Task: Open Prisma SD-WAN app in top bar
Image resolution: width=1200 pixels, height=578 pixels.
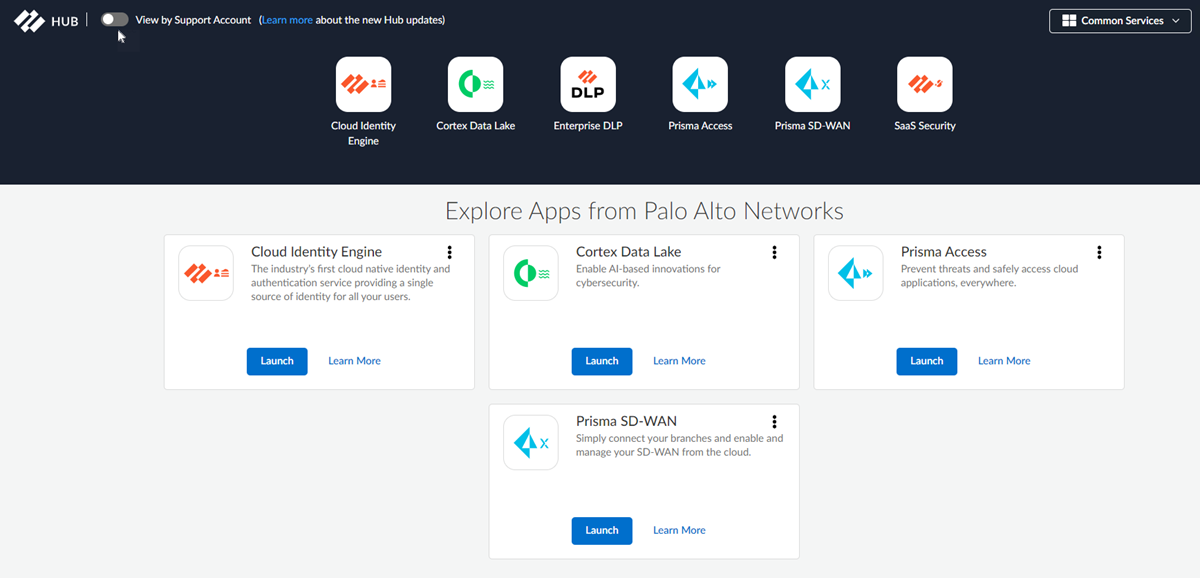Action: coord(812,84)
